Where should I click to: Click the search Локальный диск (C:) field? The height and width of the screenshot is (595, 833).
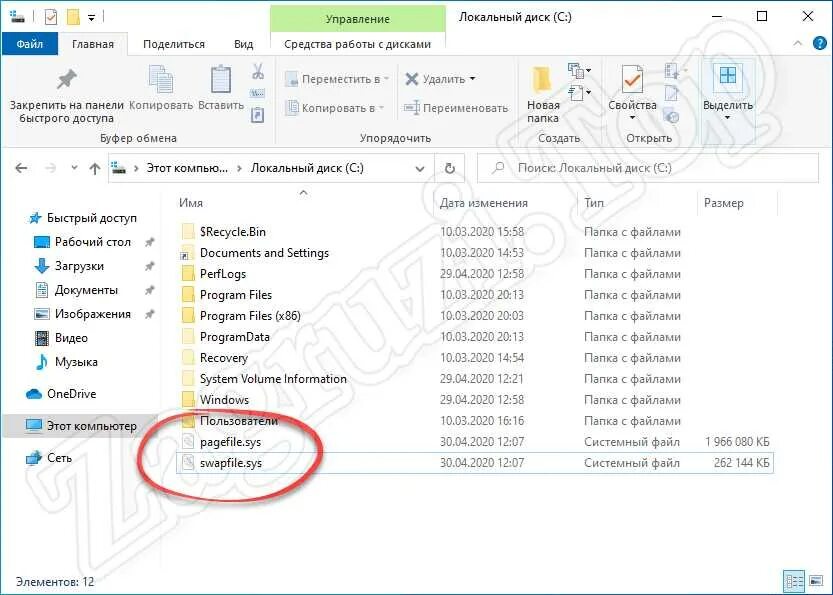(x=648, y=168)
